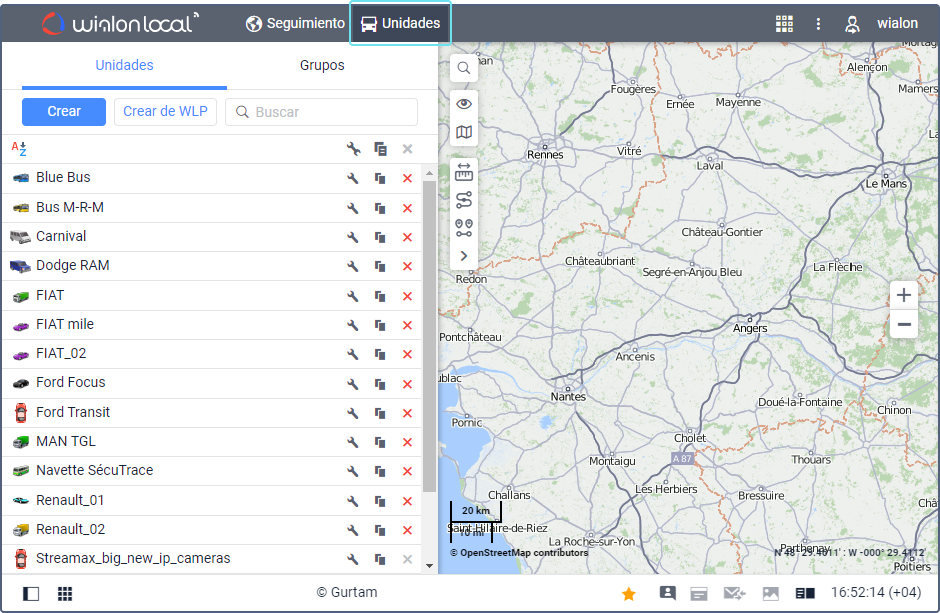Delete the Ford Focus unit
The image size is (940, 613).
[x=407, y=384]
